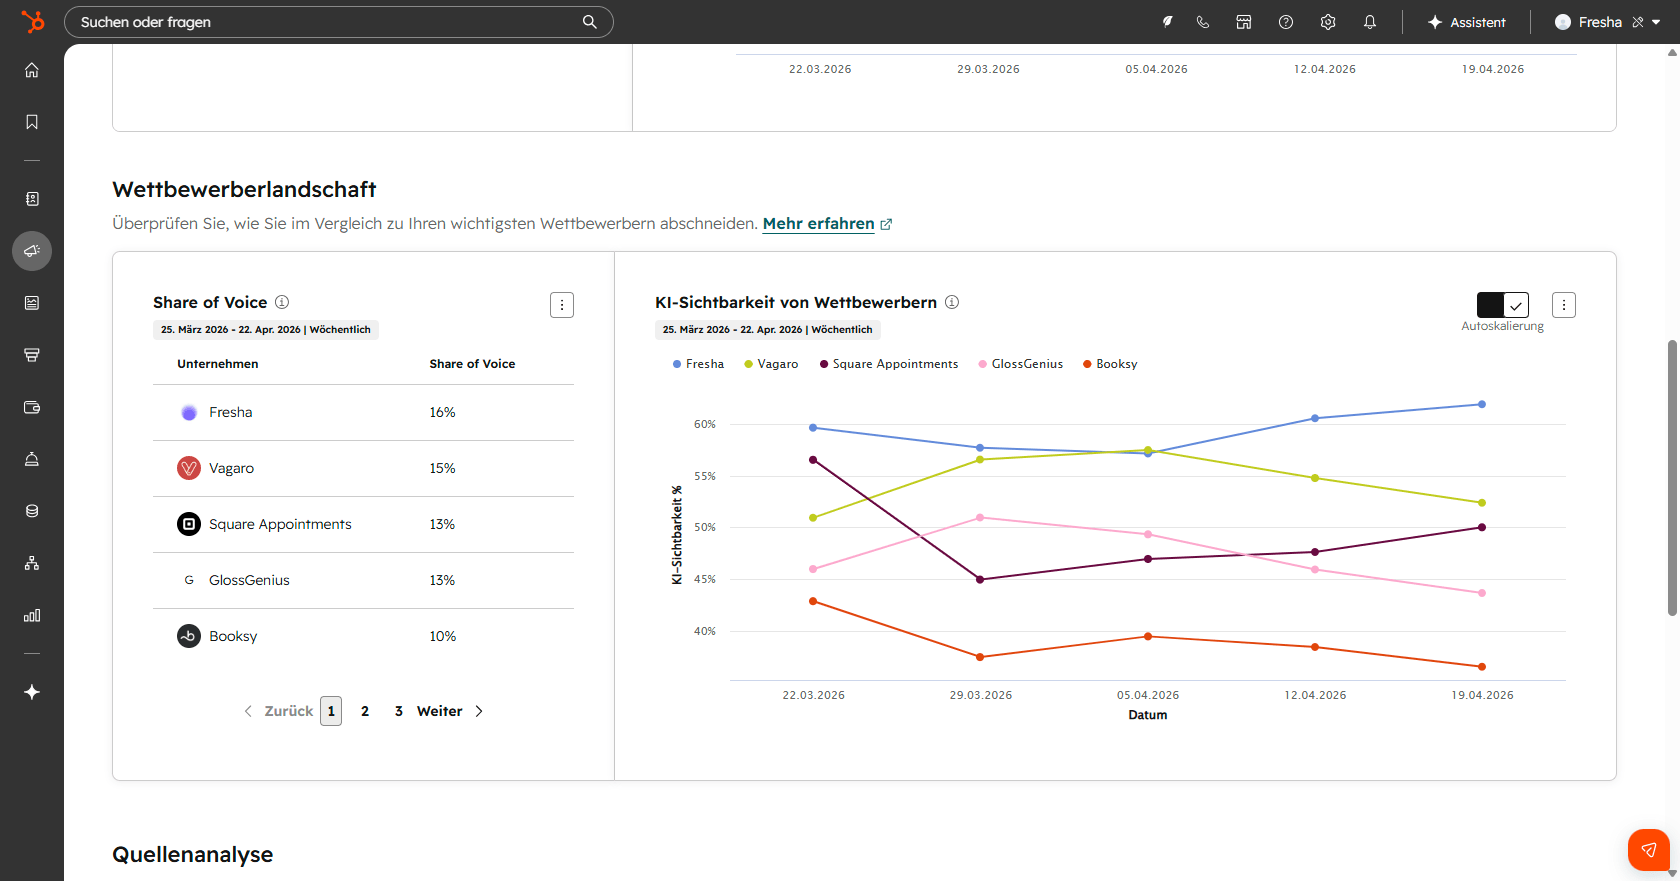1680x881 pixels.
Task: Open the Data management sidebar icon
Action: tap(32, 511)
